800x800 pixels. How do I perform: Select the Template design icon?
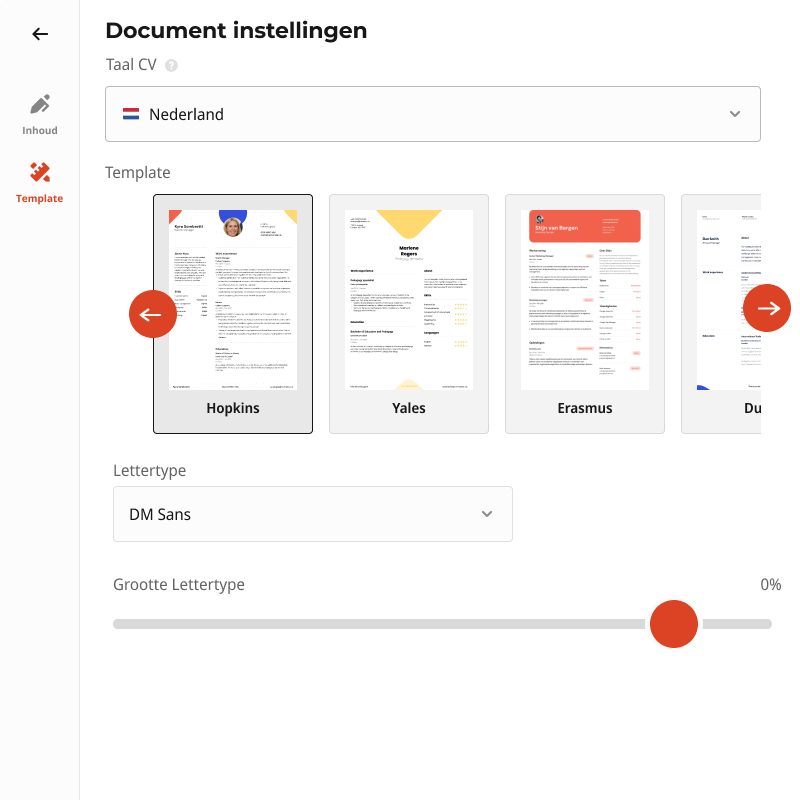coord(40,173)
